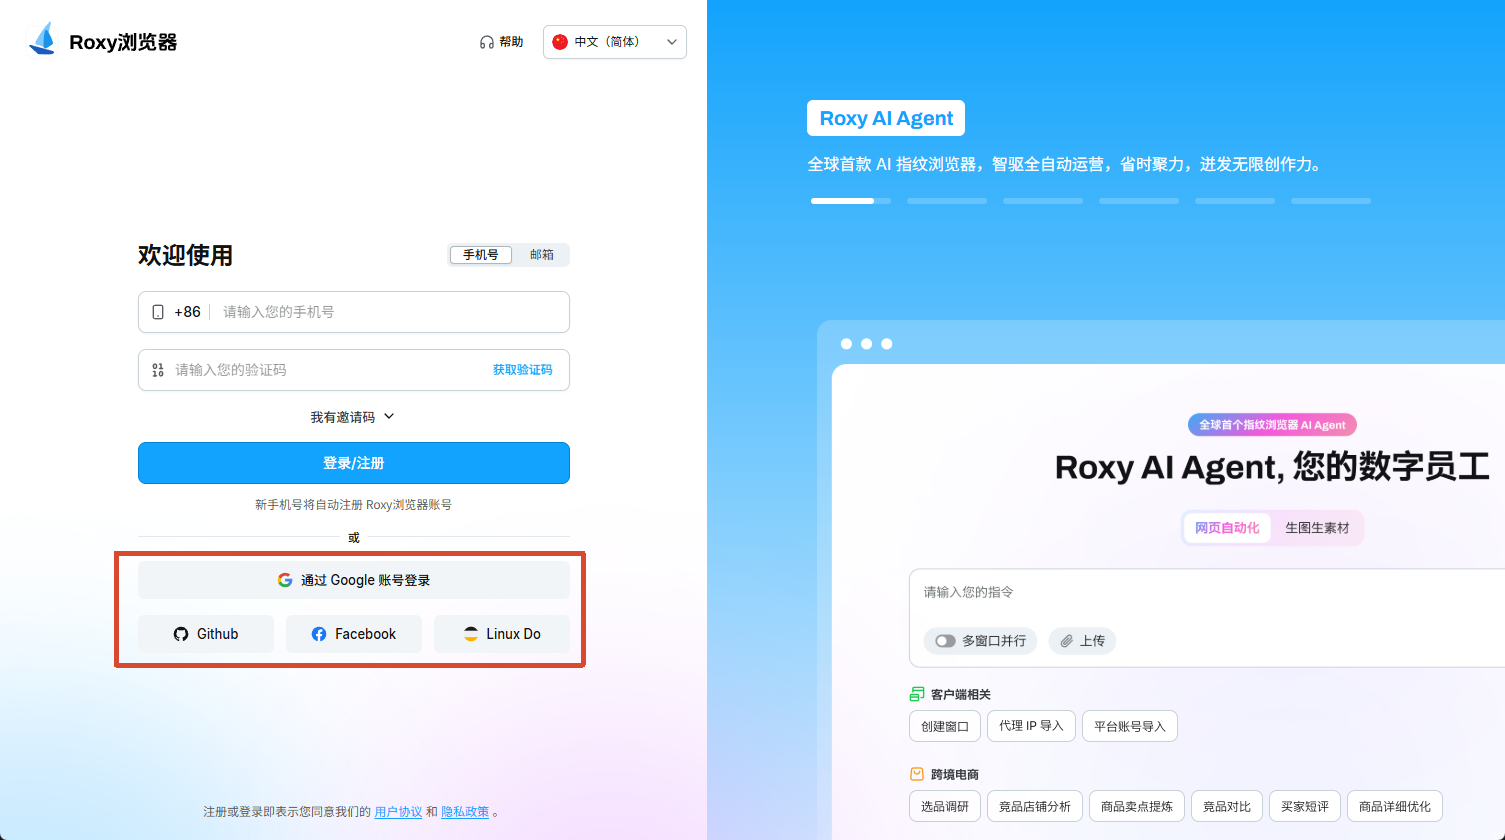Click the 平台账号导入 chip
The image size is (1505, 840).
1130,726
